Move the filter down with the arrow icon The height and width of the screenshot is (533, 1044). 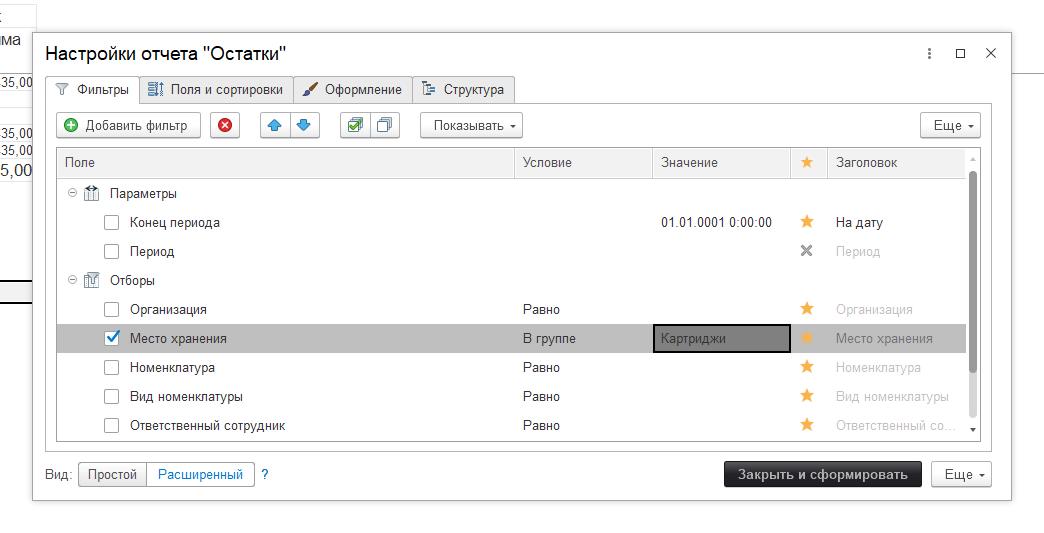tap(304, 125)
